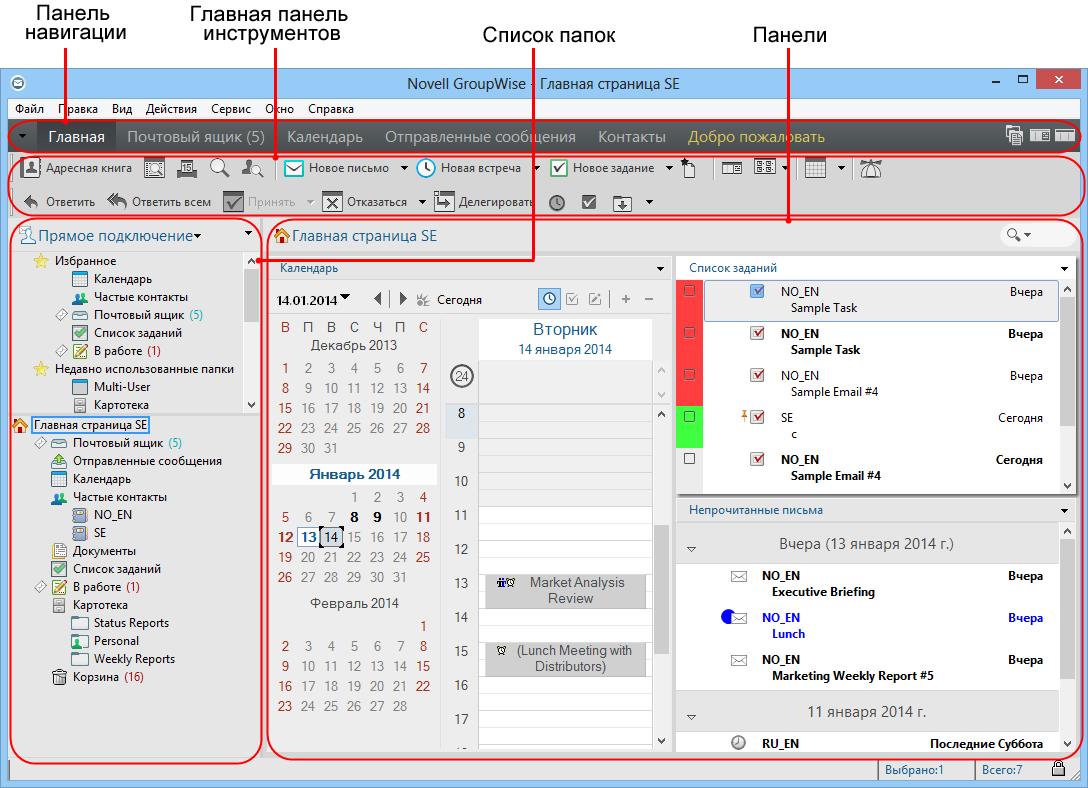Tick the white square beside bold Sample Email #4
The width and height of the screenshot is (1088, 788).
[x=689, y=459]
